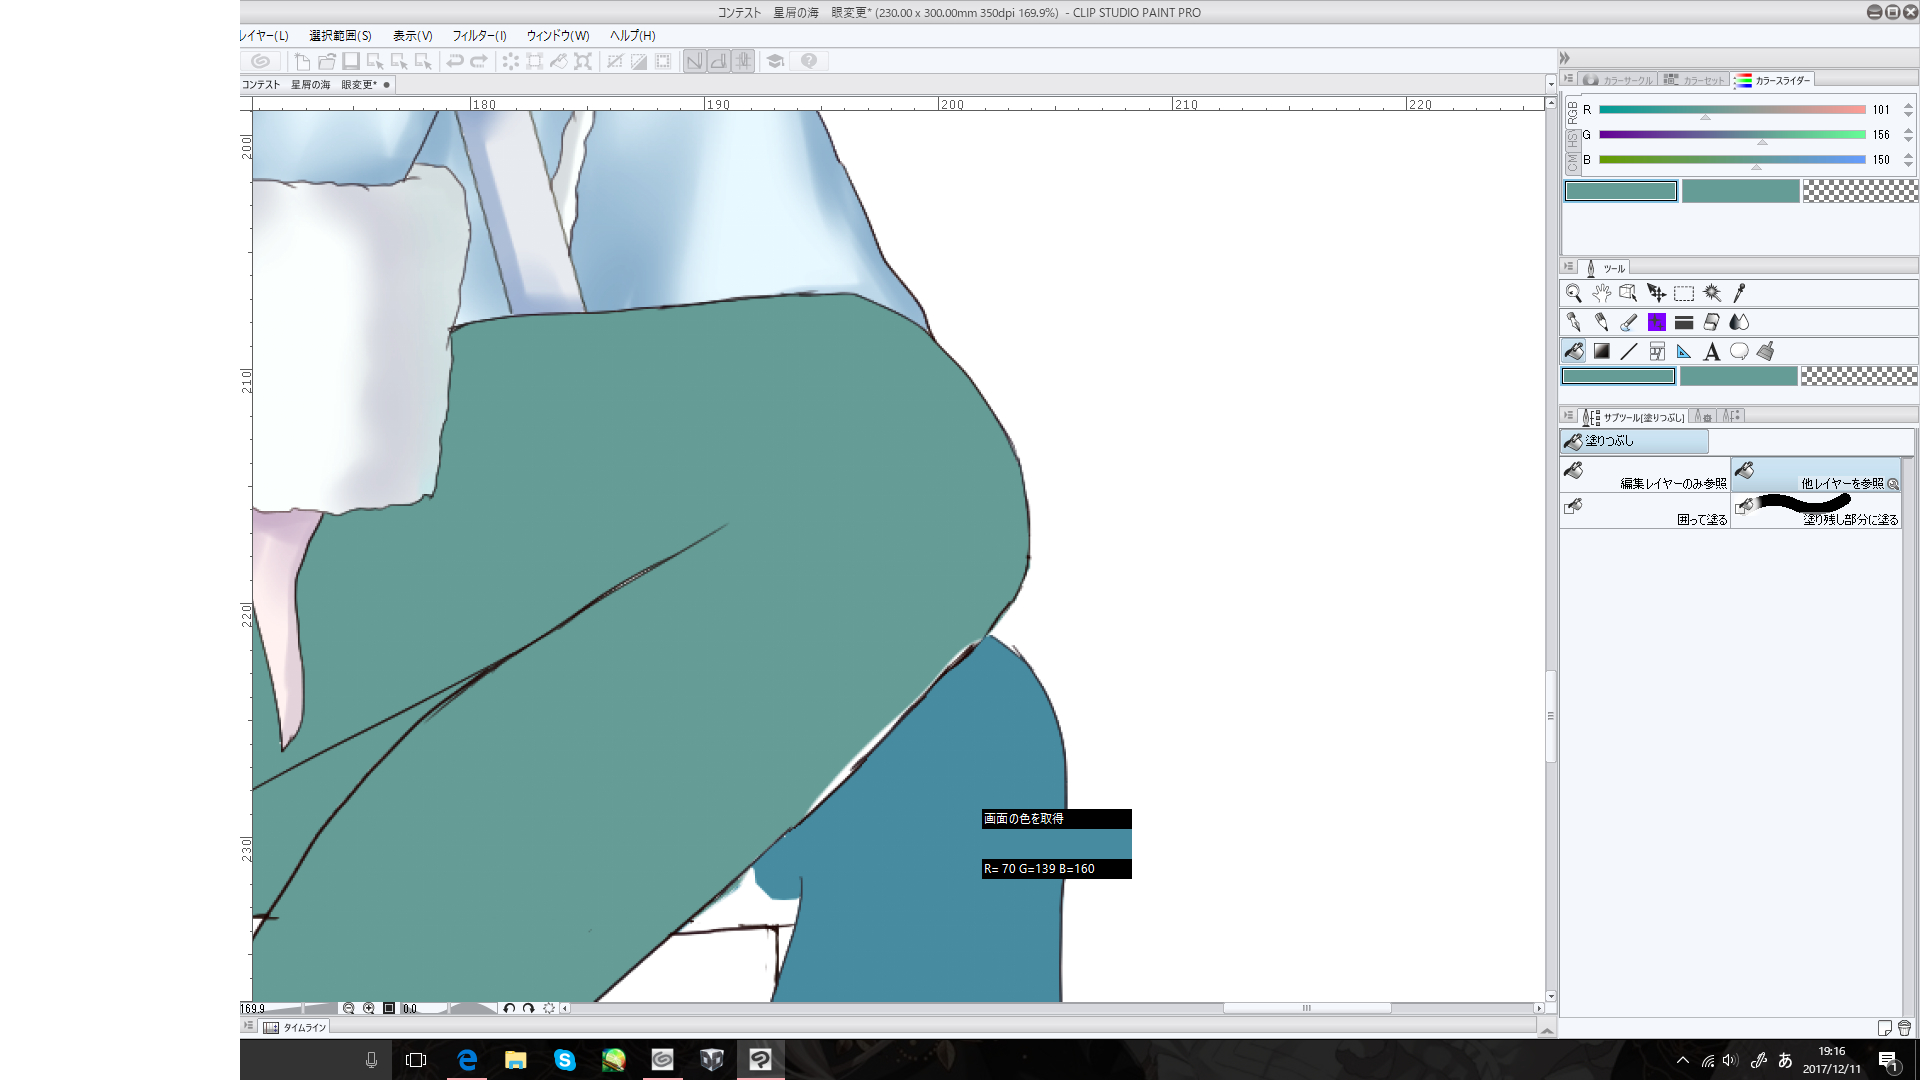The image size is (1920, 1080).
Task: Select the Eyedropper tool in tool palette
Action: (x=1740, y=293)
